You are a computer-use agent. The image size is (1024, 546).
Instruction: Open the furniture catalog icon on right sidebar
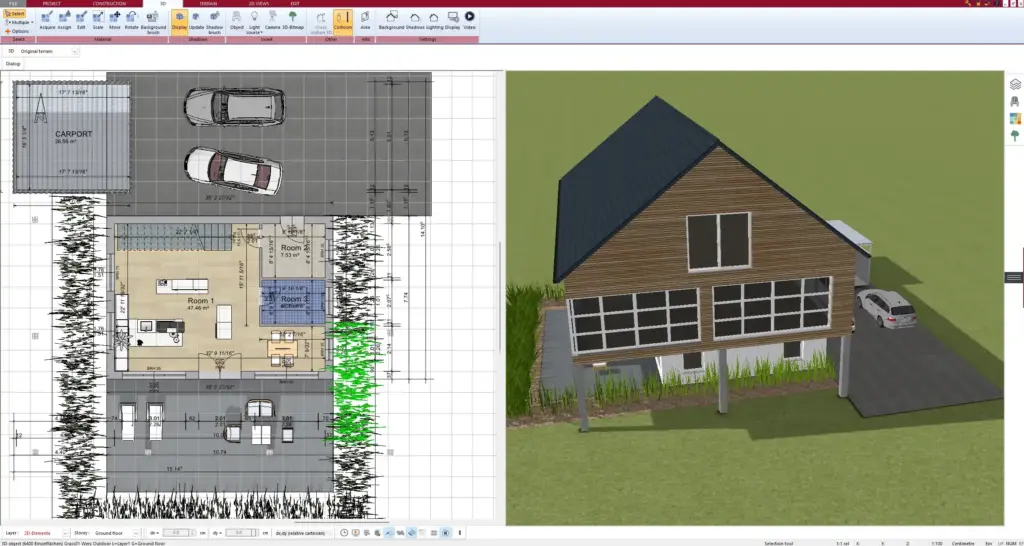[x=1015, y=101]
